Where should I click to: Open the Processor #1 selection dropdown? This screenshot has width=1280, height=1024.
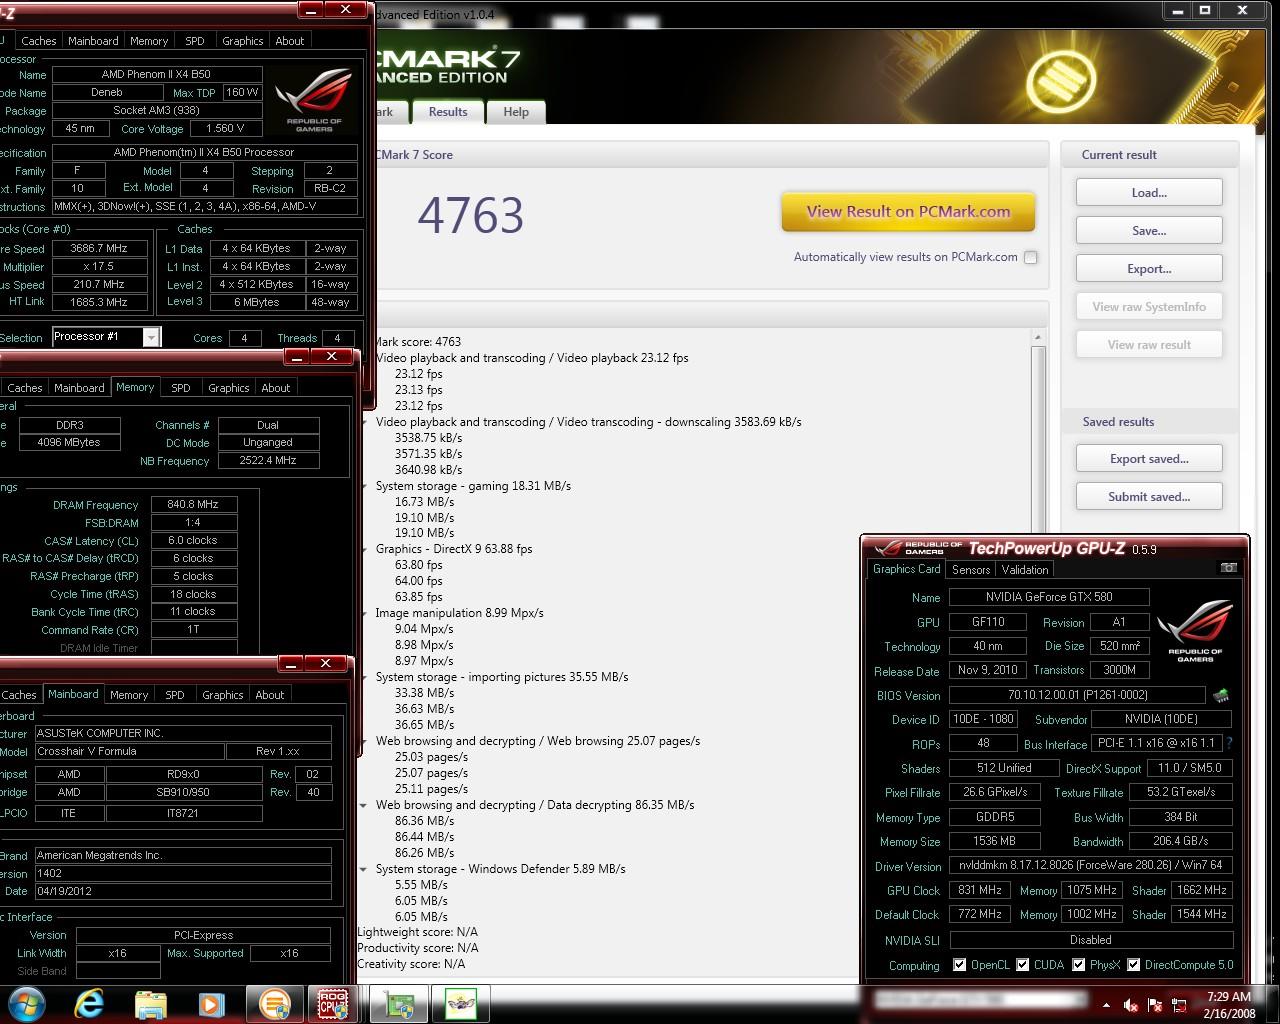pos(150,337)
